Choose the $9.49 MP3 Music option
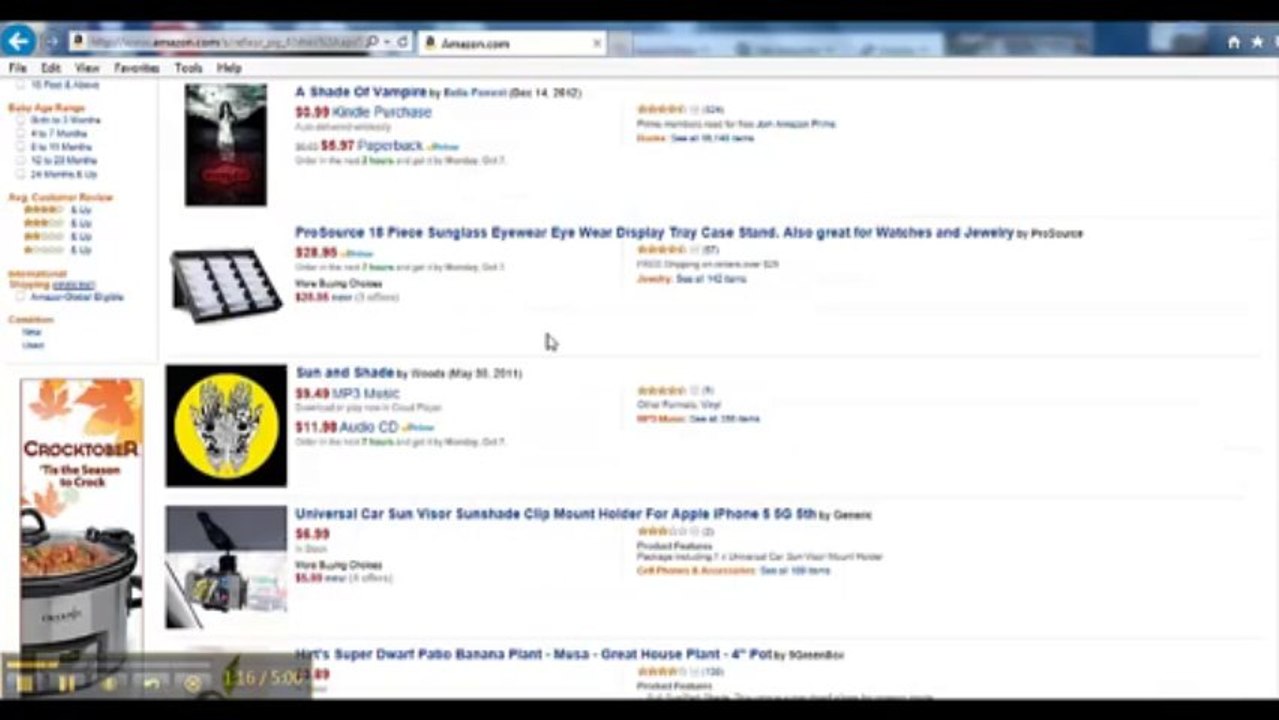Image resolution: width=1279 pixels, height=720 pixels. (347, 393)
